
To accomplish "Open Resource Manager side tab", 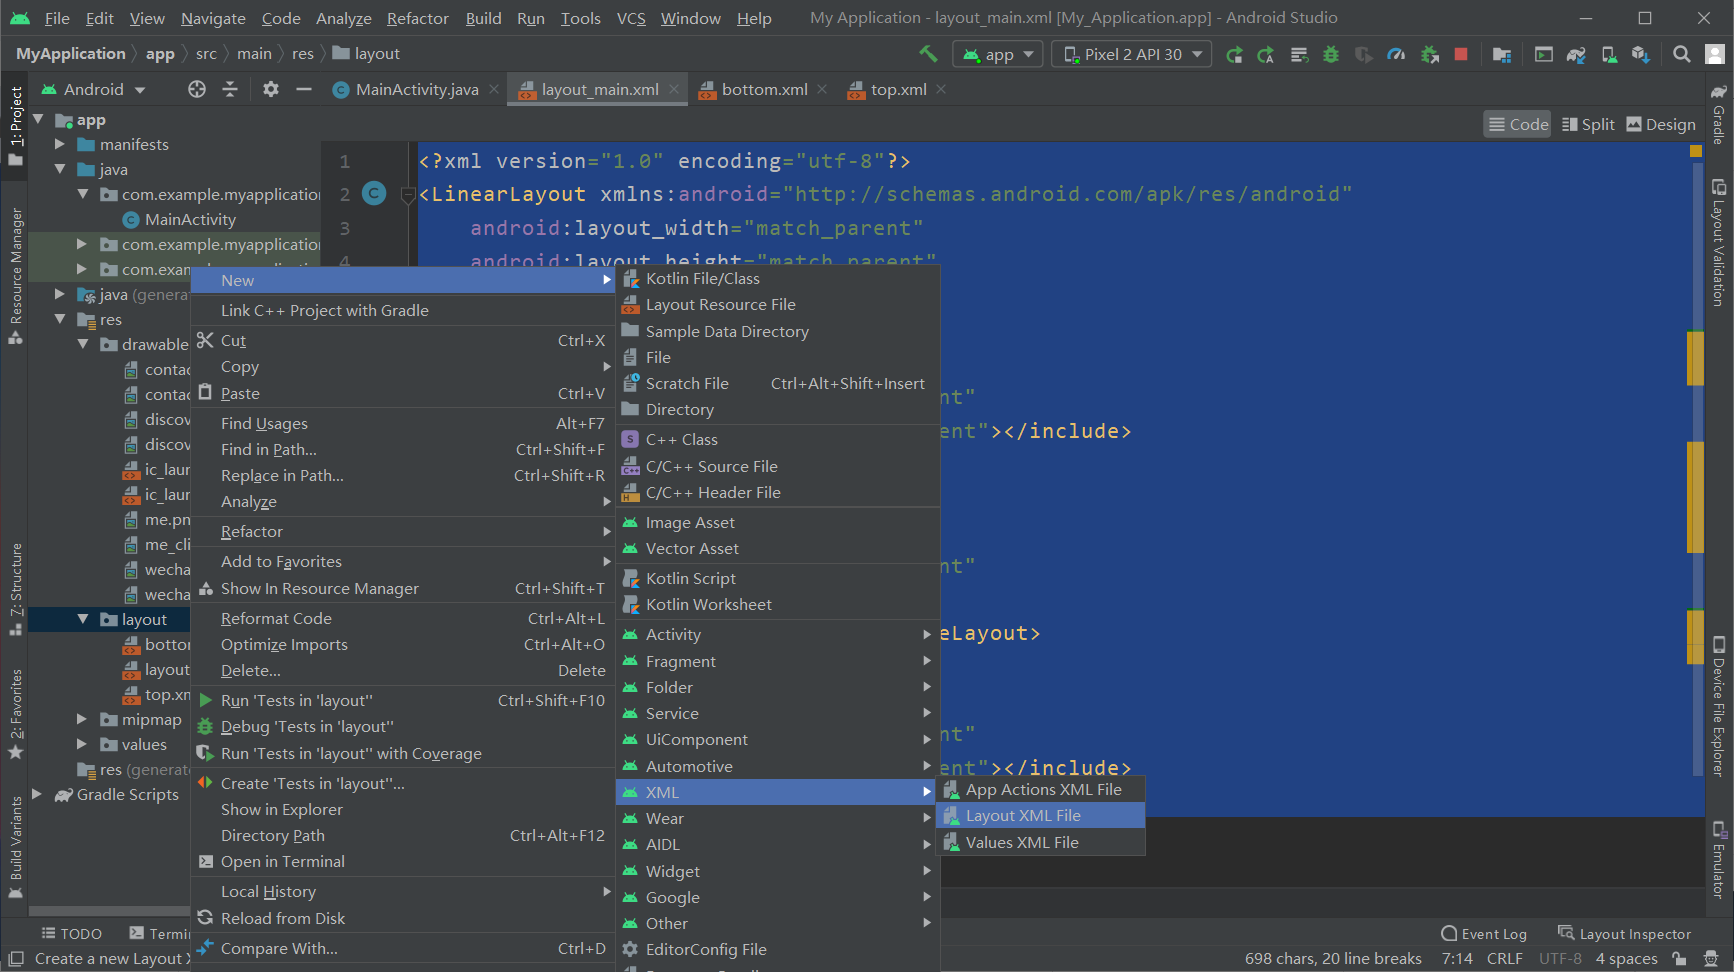I will click(x=16, y=276).
